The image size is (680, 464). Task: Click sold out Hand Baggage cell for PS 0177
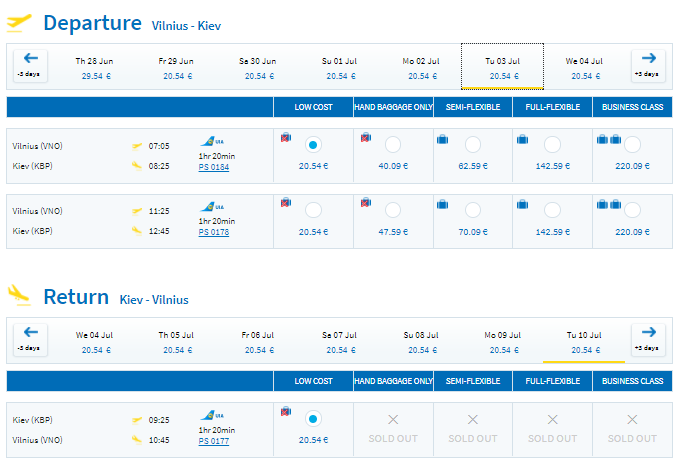pyautogui.click(x=393, y=429)
